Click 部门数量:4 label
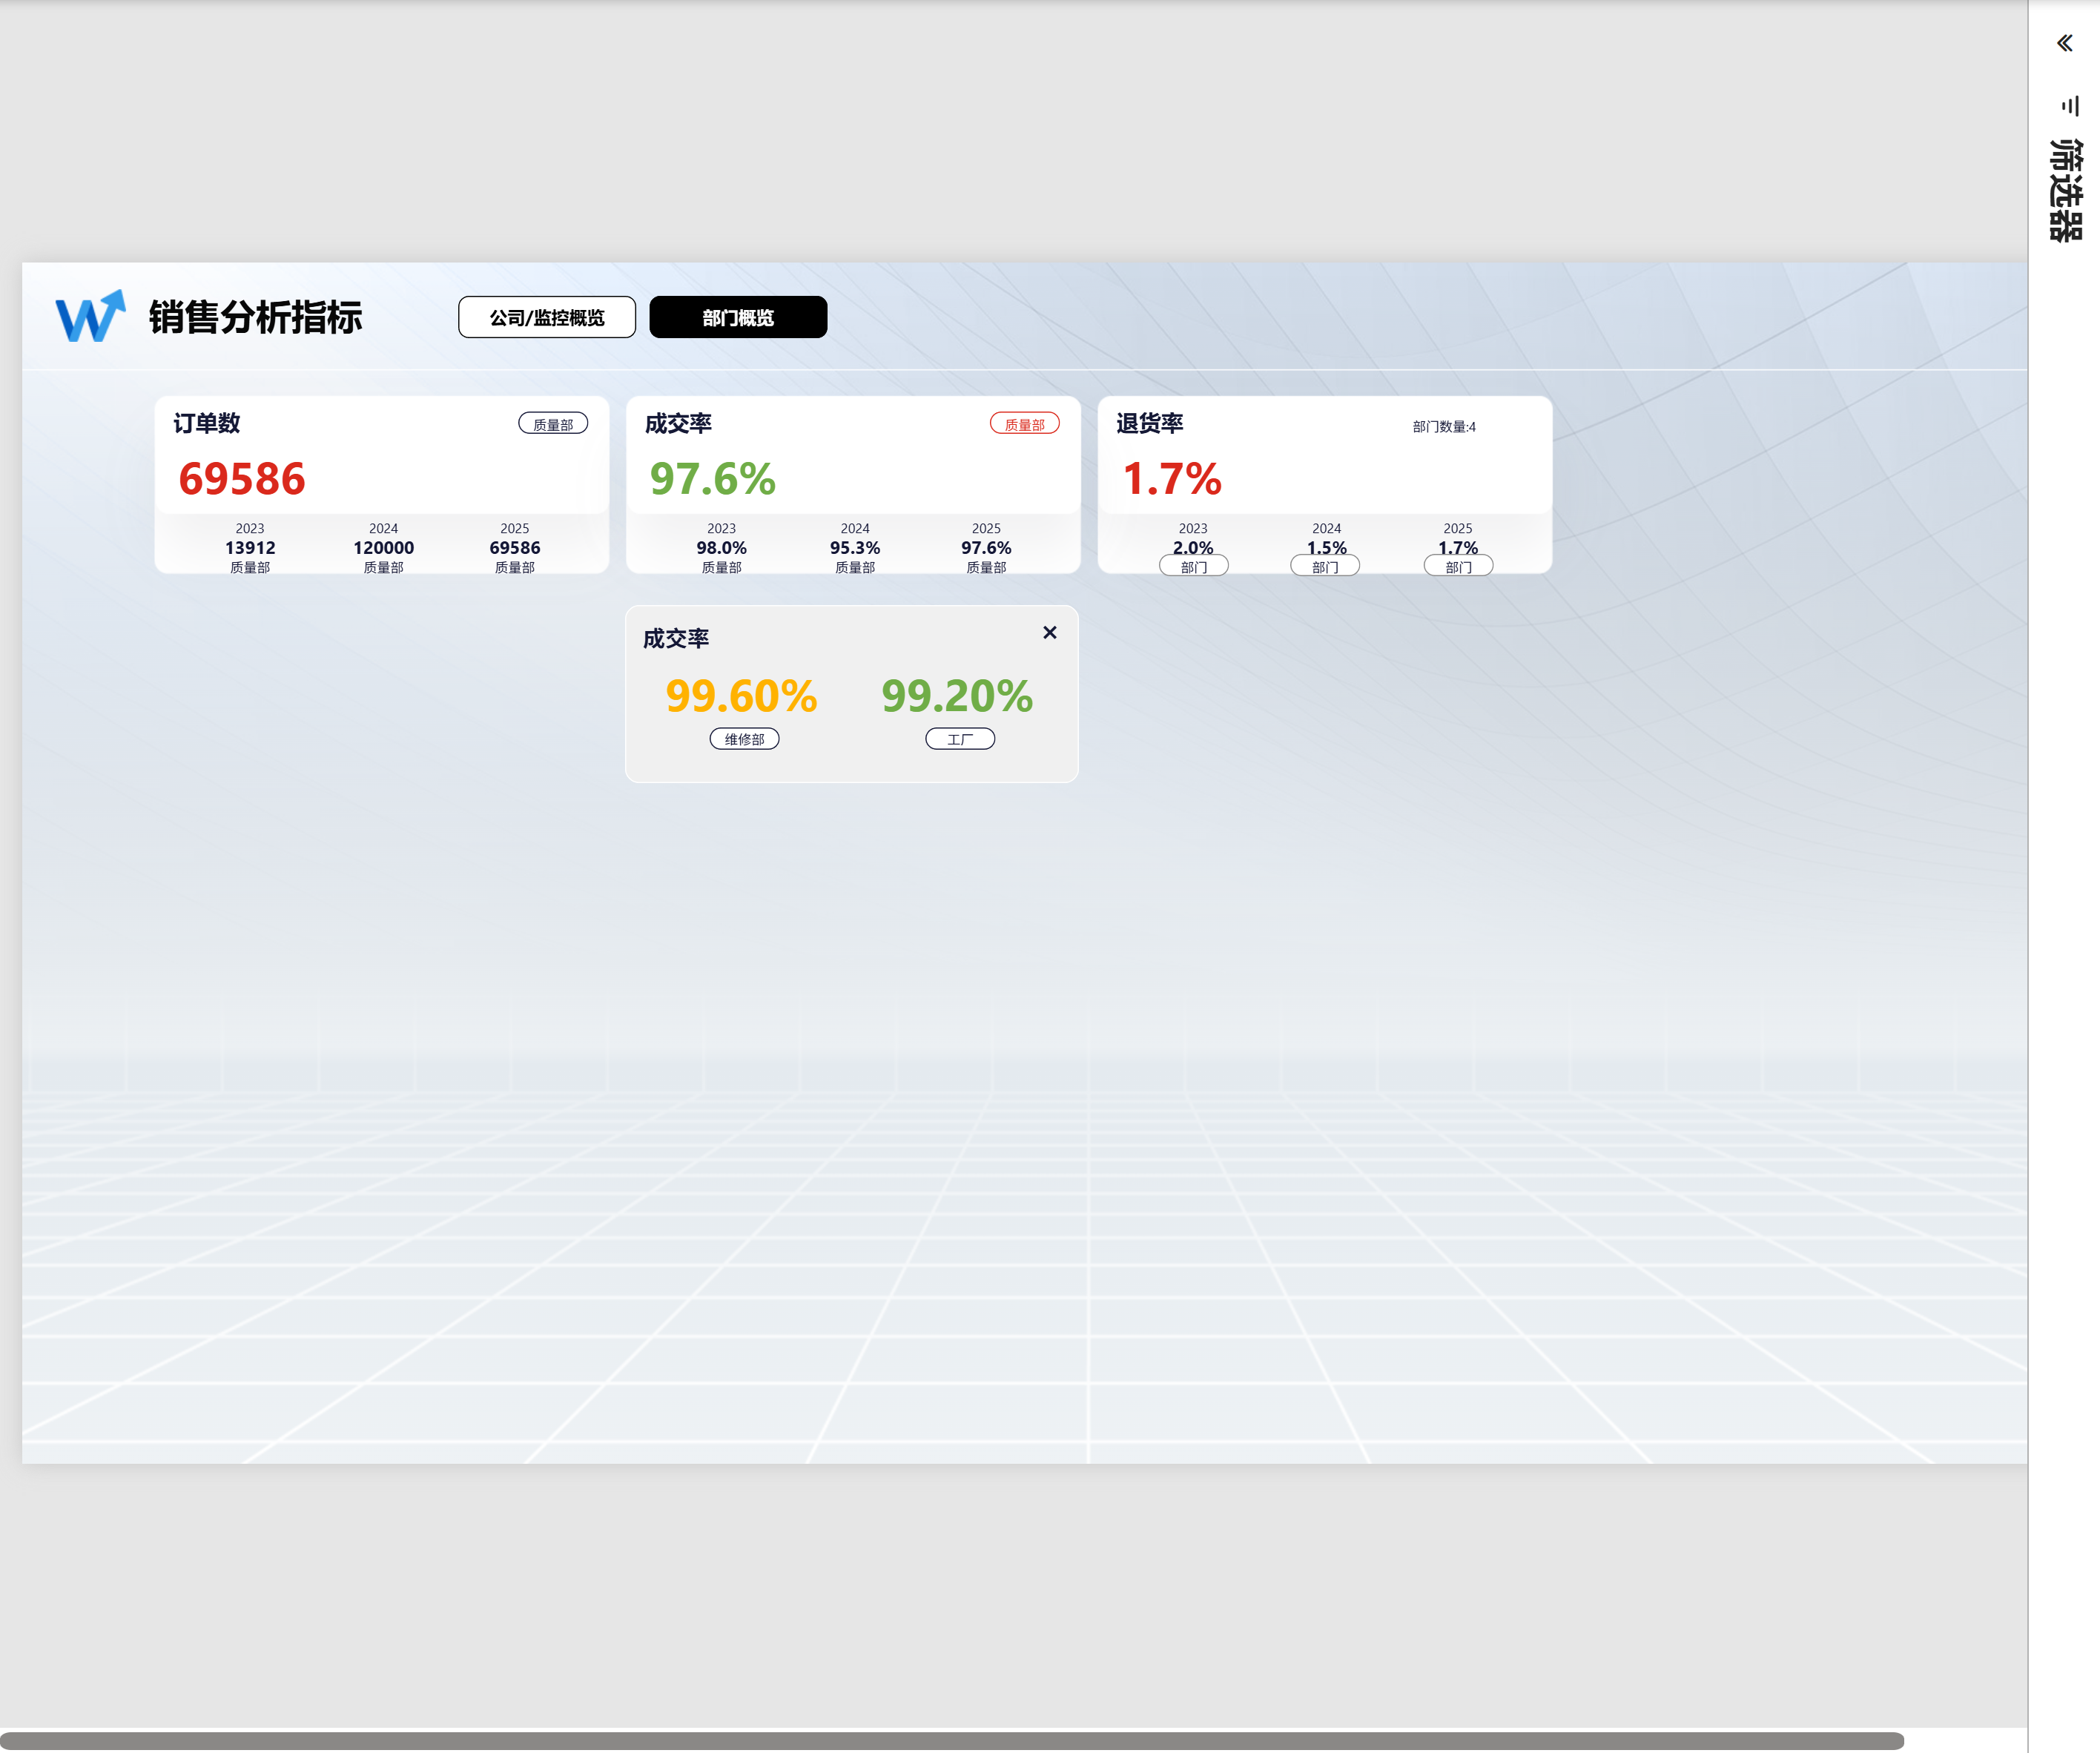2100x1753 pixels. (1443, 427)
